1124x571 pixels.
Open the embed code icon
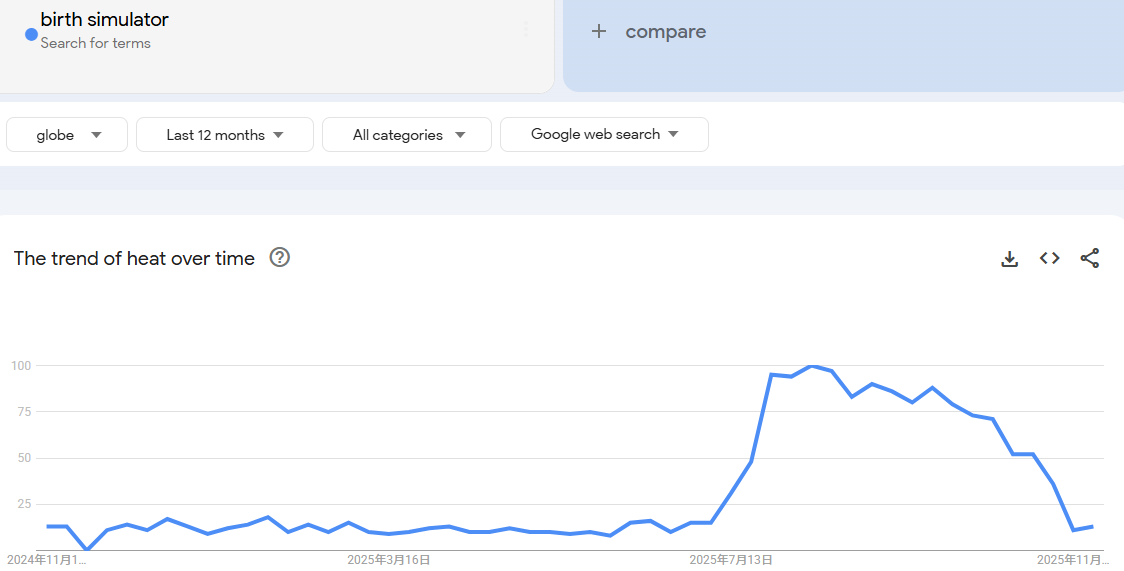(x=1049, y=258)
